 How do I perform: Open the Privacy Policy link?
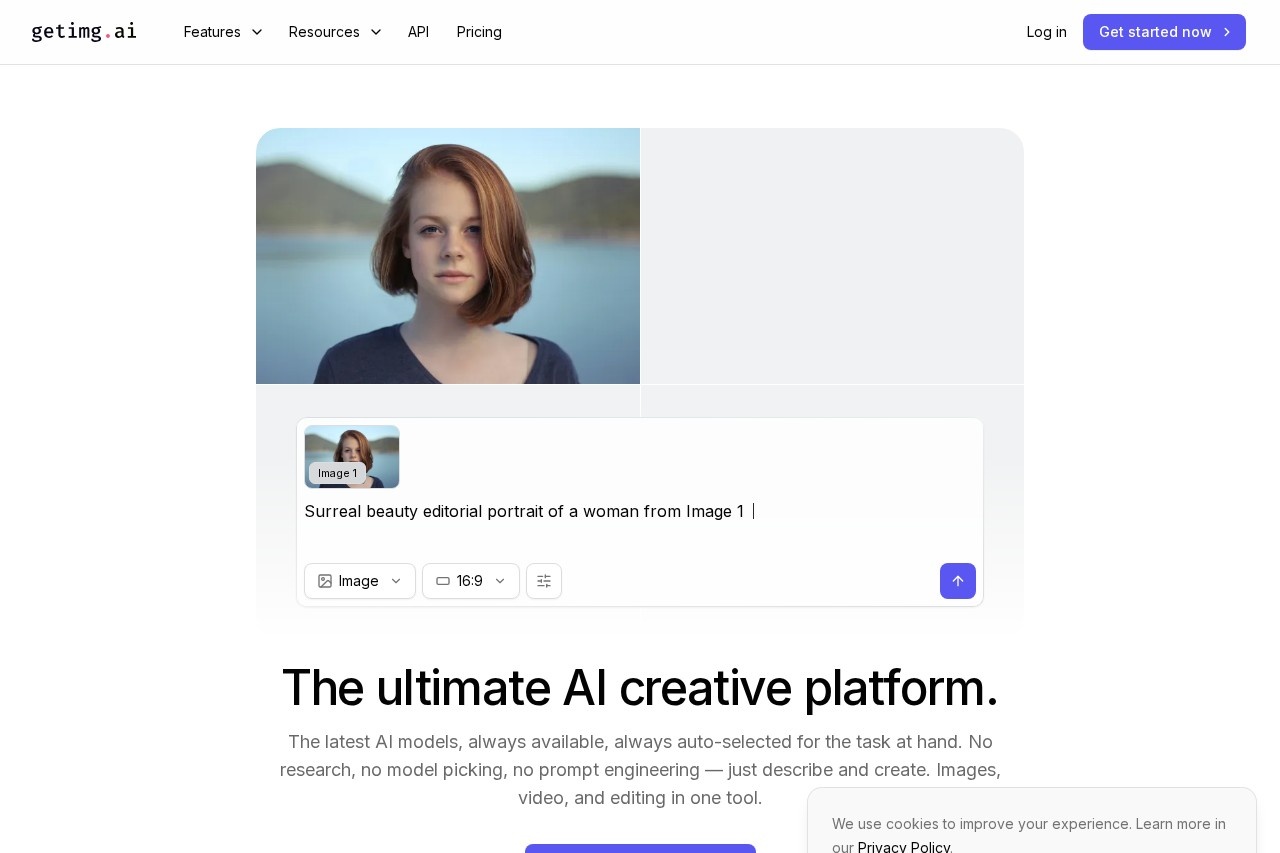[x=904, y=846]
